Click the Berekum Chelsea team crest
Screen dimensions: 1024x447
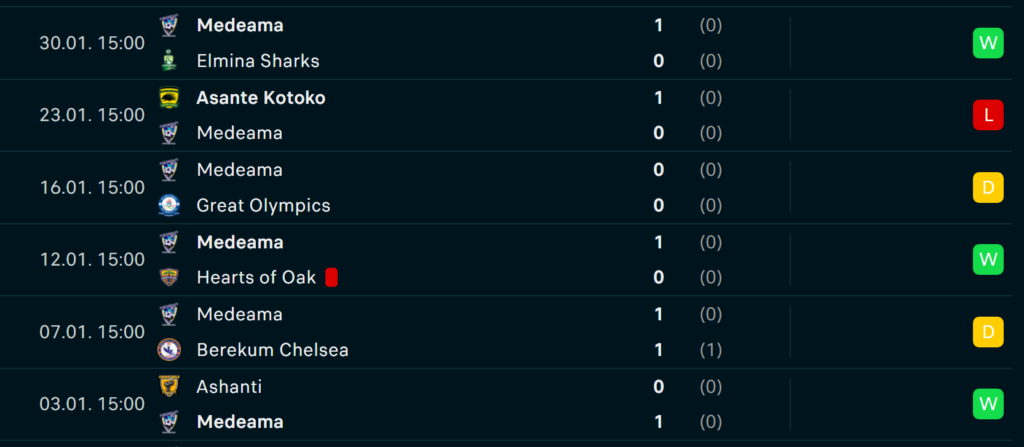[169, 350]
